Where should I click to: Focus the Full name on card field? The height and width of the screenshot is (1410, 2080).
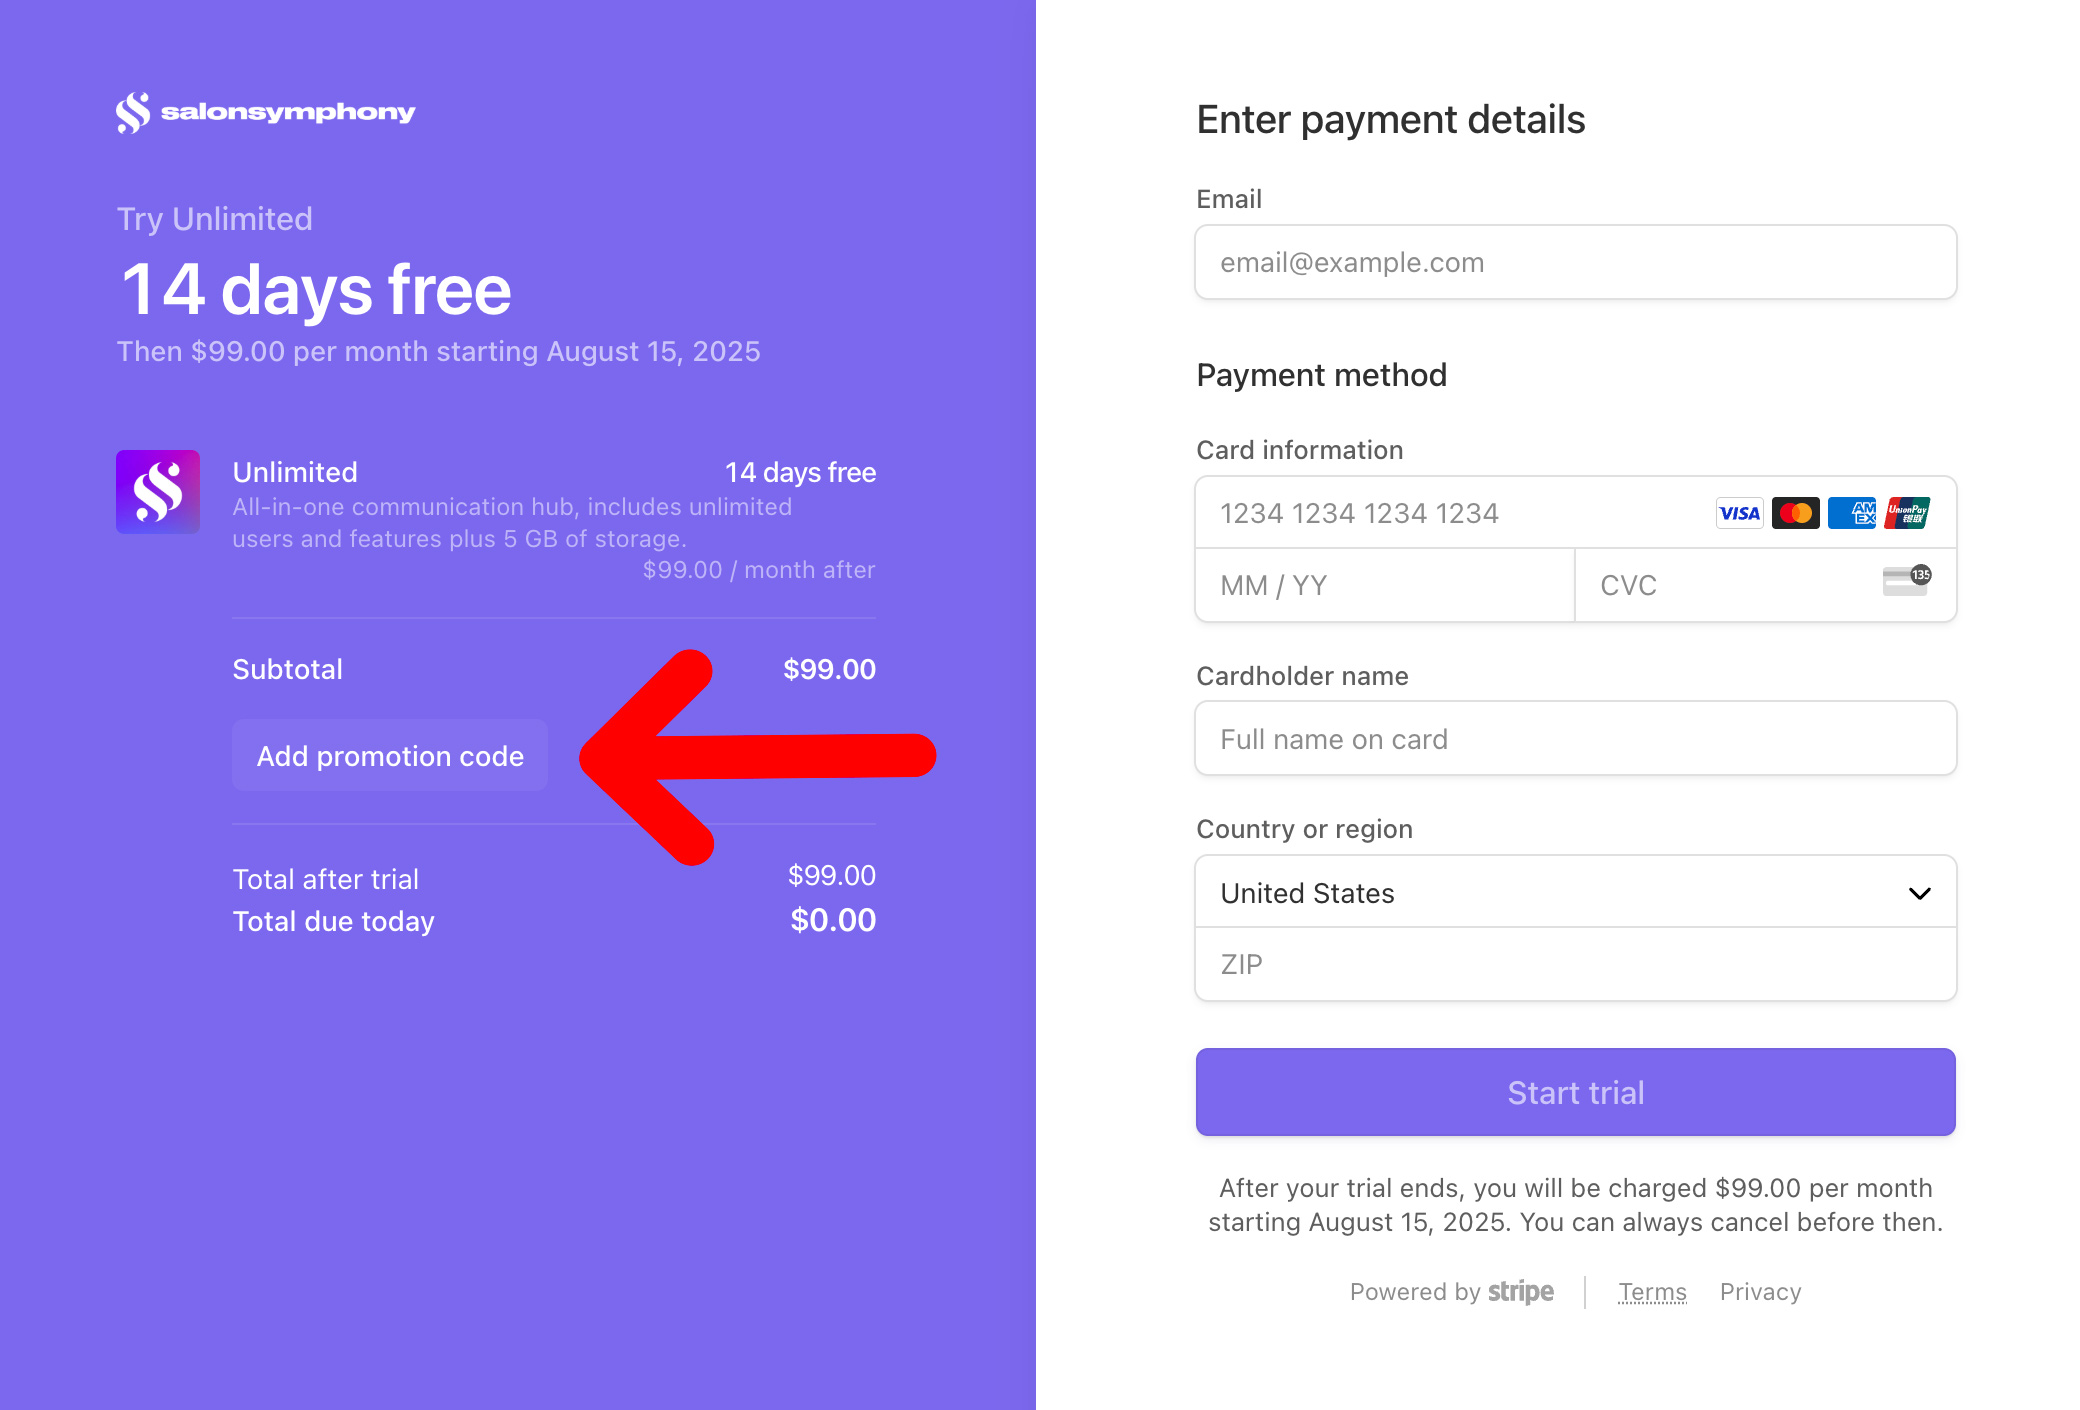click(1576, 738)
